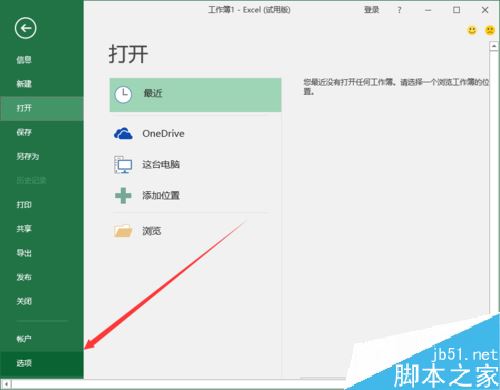Select 新建 in the sidebar

[42, 84]
